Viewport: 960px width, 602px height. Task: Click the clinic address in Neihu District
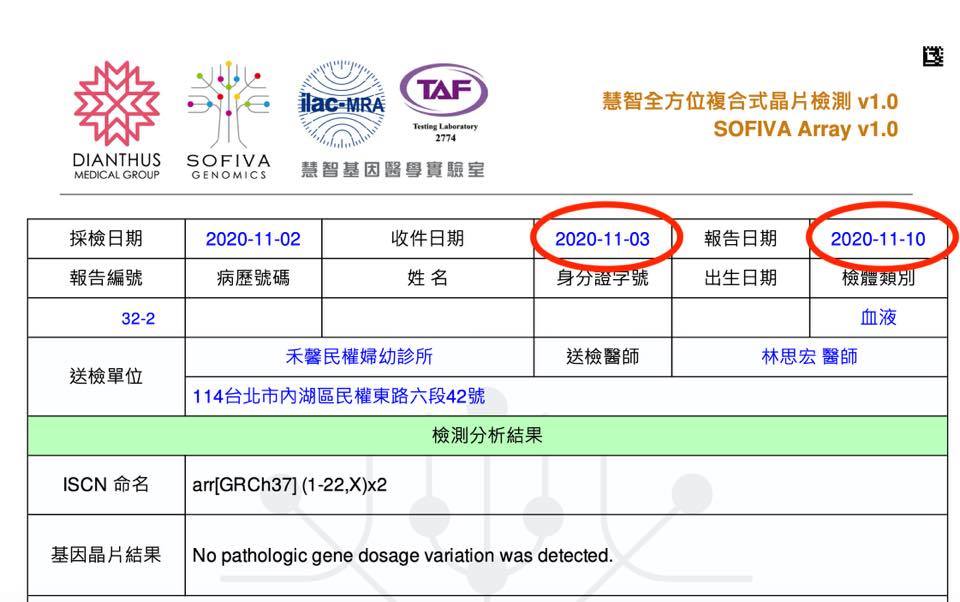[x=339, y=396]
